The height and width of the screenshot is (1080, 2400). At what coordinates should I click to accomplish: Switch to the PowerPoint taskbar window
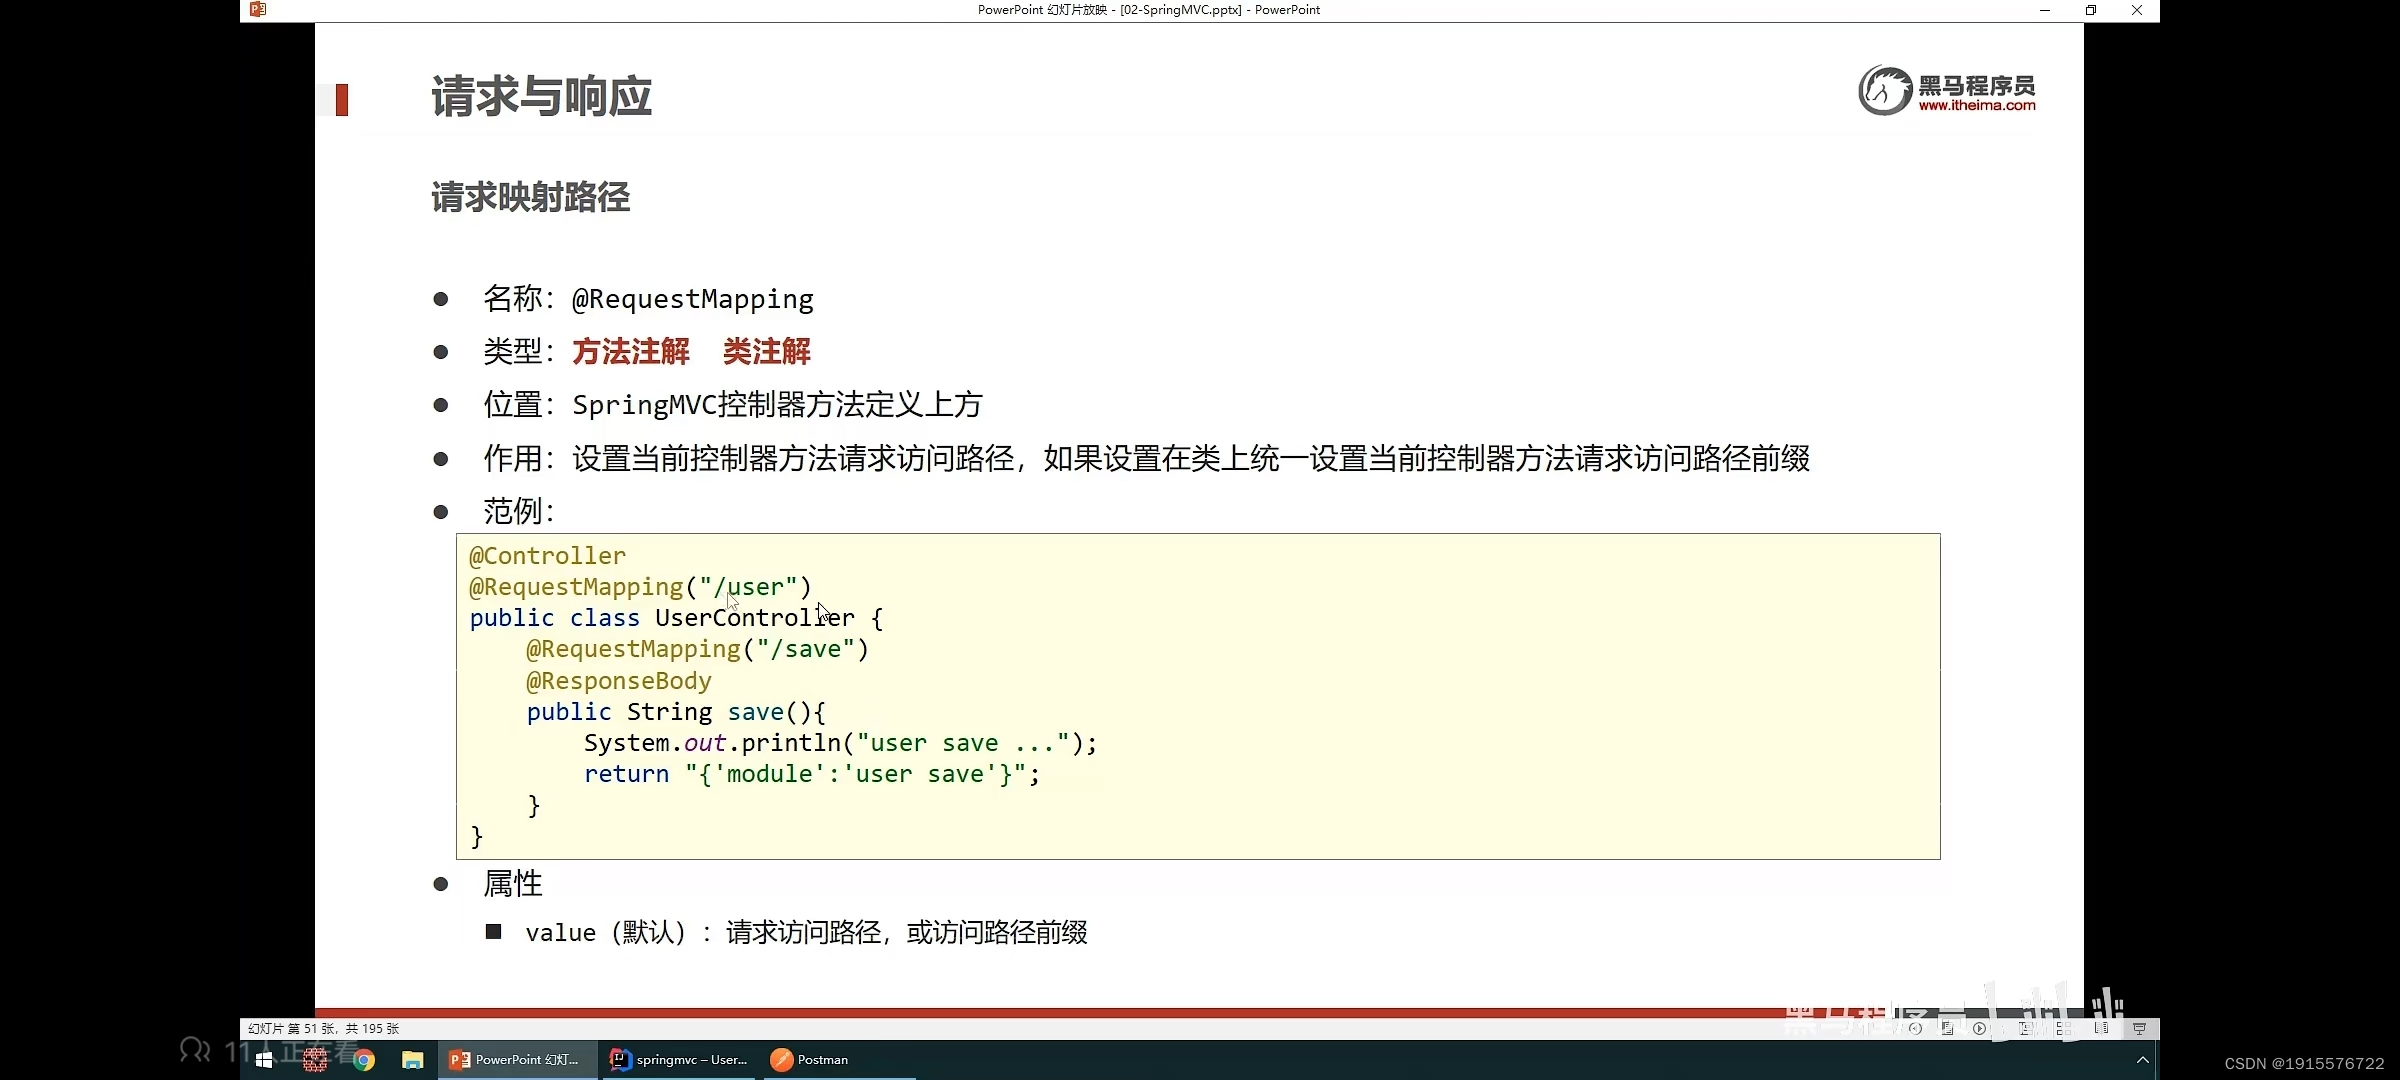tap(516, 1060)
